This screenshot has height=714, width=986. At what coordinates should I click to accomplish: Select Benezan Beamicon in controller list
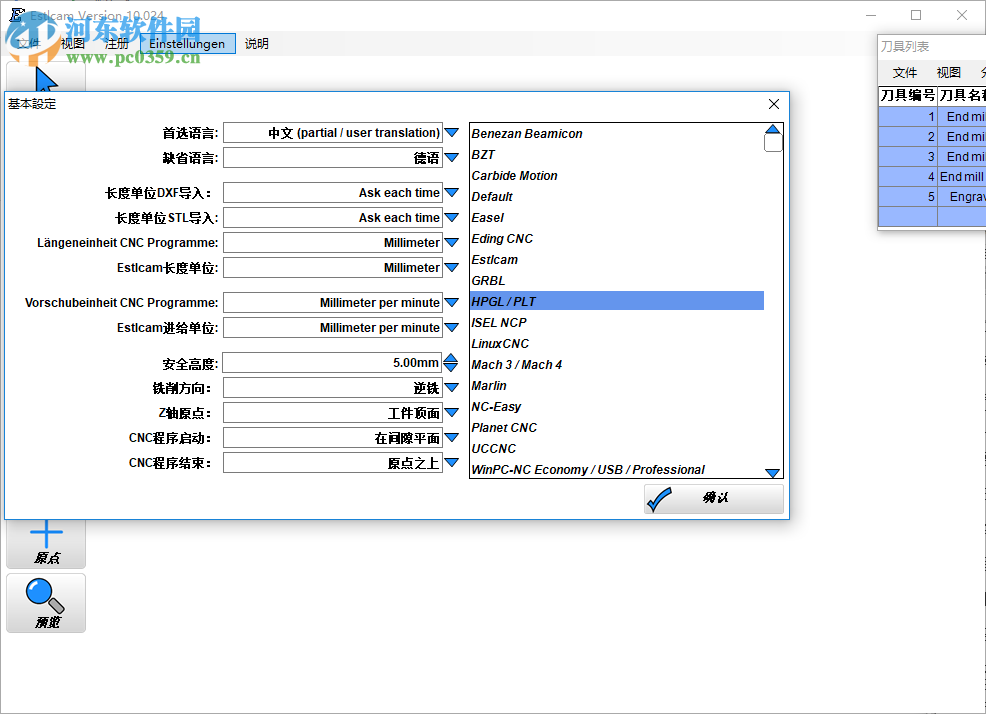click(x=617, y=133)
